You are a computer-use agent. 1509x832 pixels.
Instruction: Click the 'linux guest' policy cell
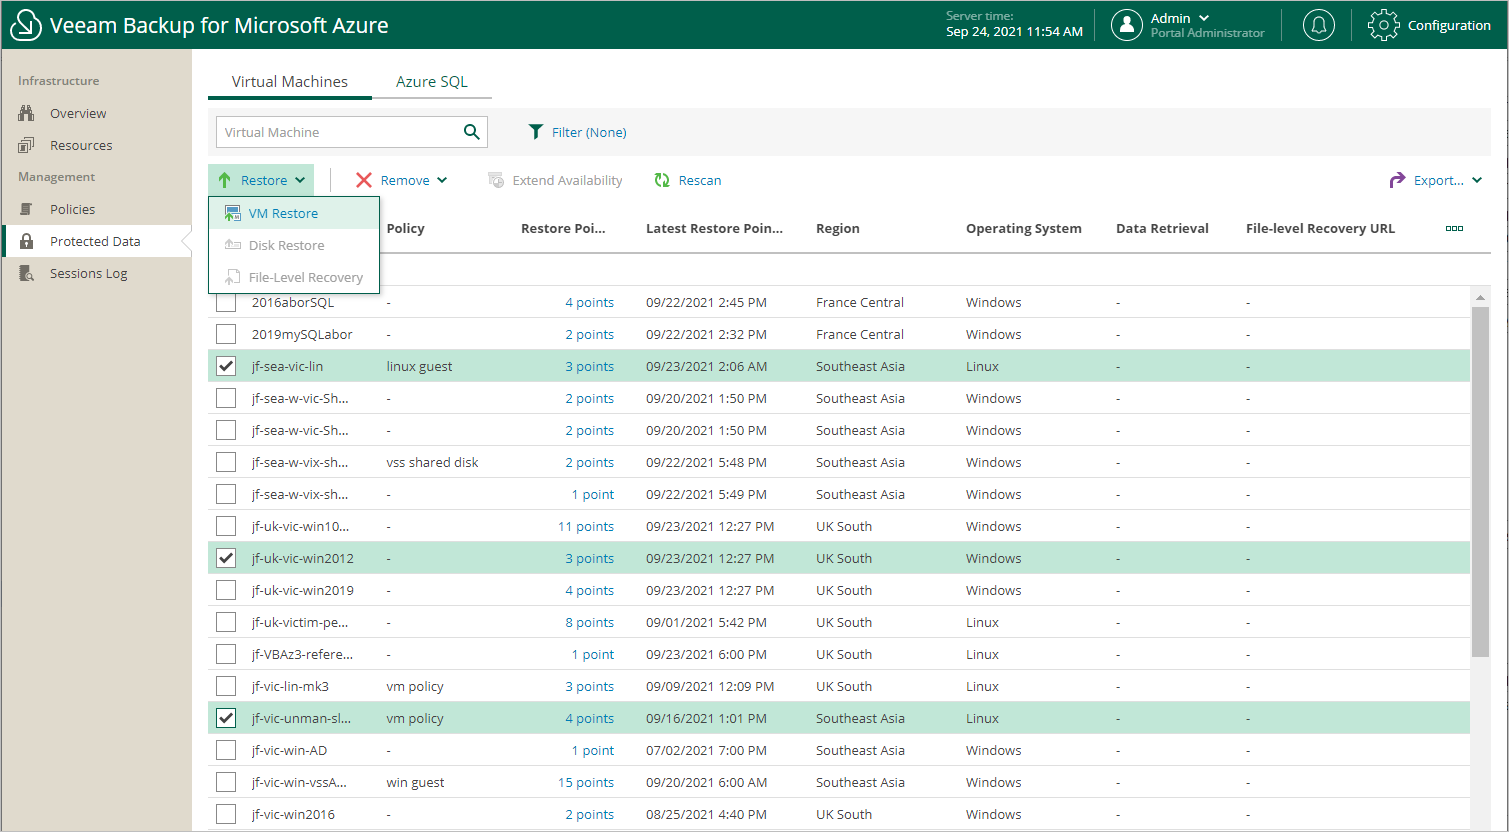click(419, 366)
